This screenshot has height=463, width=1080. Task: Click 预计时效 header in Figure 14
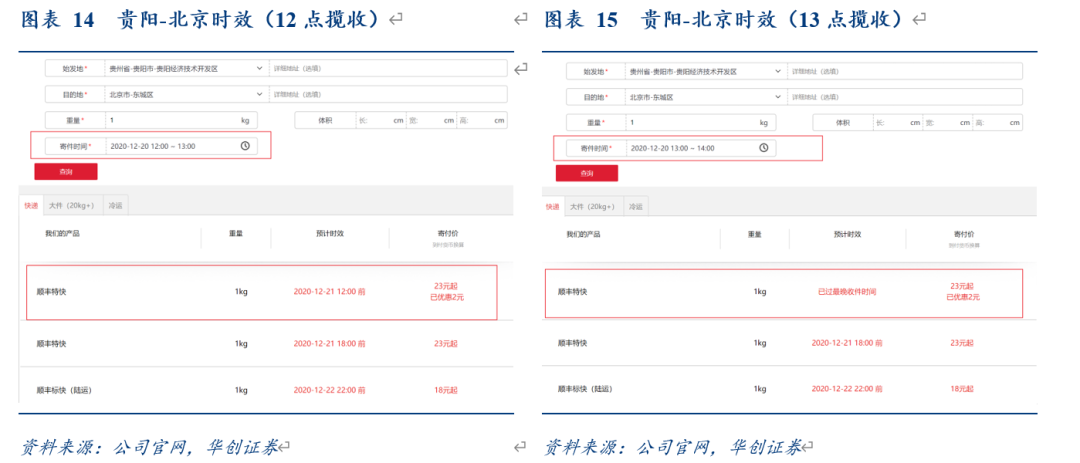point(330,234)
